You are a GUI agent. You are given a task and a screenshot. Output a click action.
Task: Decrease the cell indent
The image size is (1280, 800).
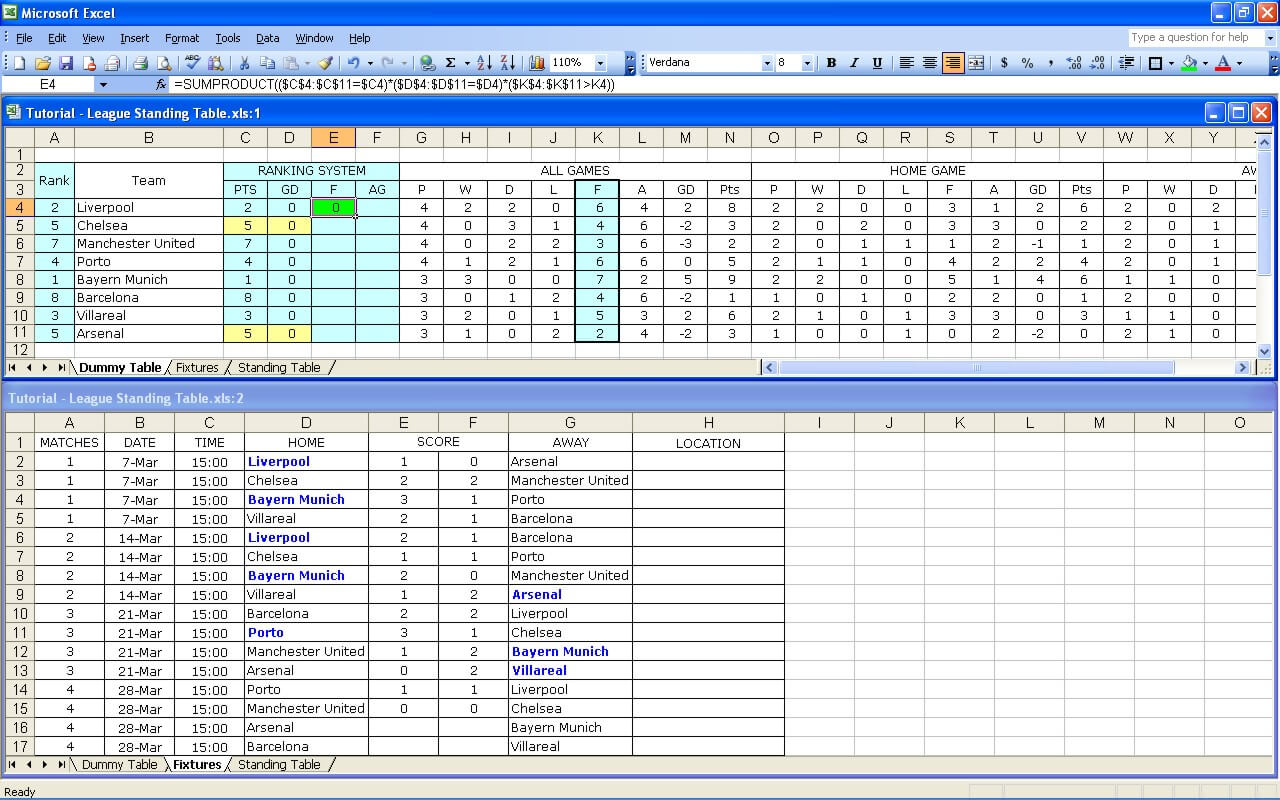(1126, 63)
